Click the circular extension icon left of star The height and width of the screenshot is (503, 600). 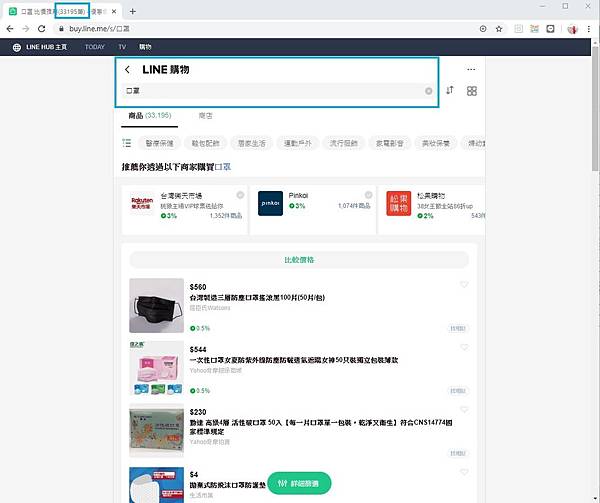point(483,29)
